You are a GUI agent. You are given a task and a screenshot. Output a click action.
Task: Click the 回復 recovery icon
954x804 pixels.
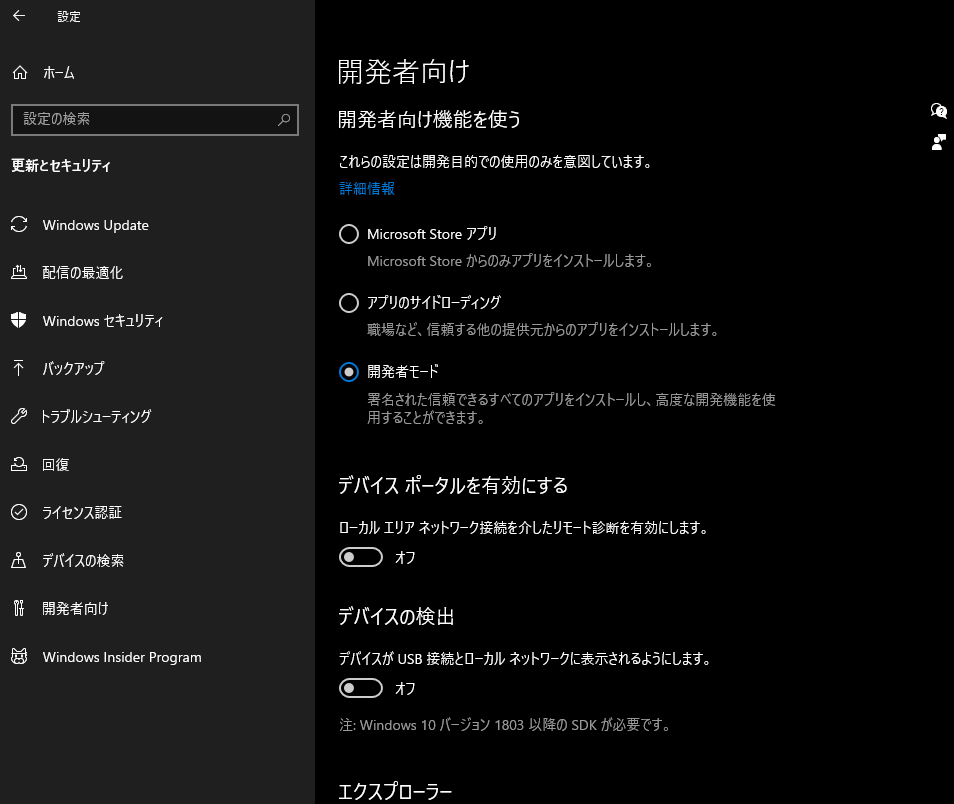click(19, 464)
